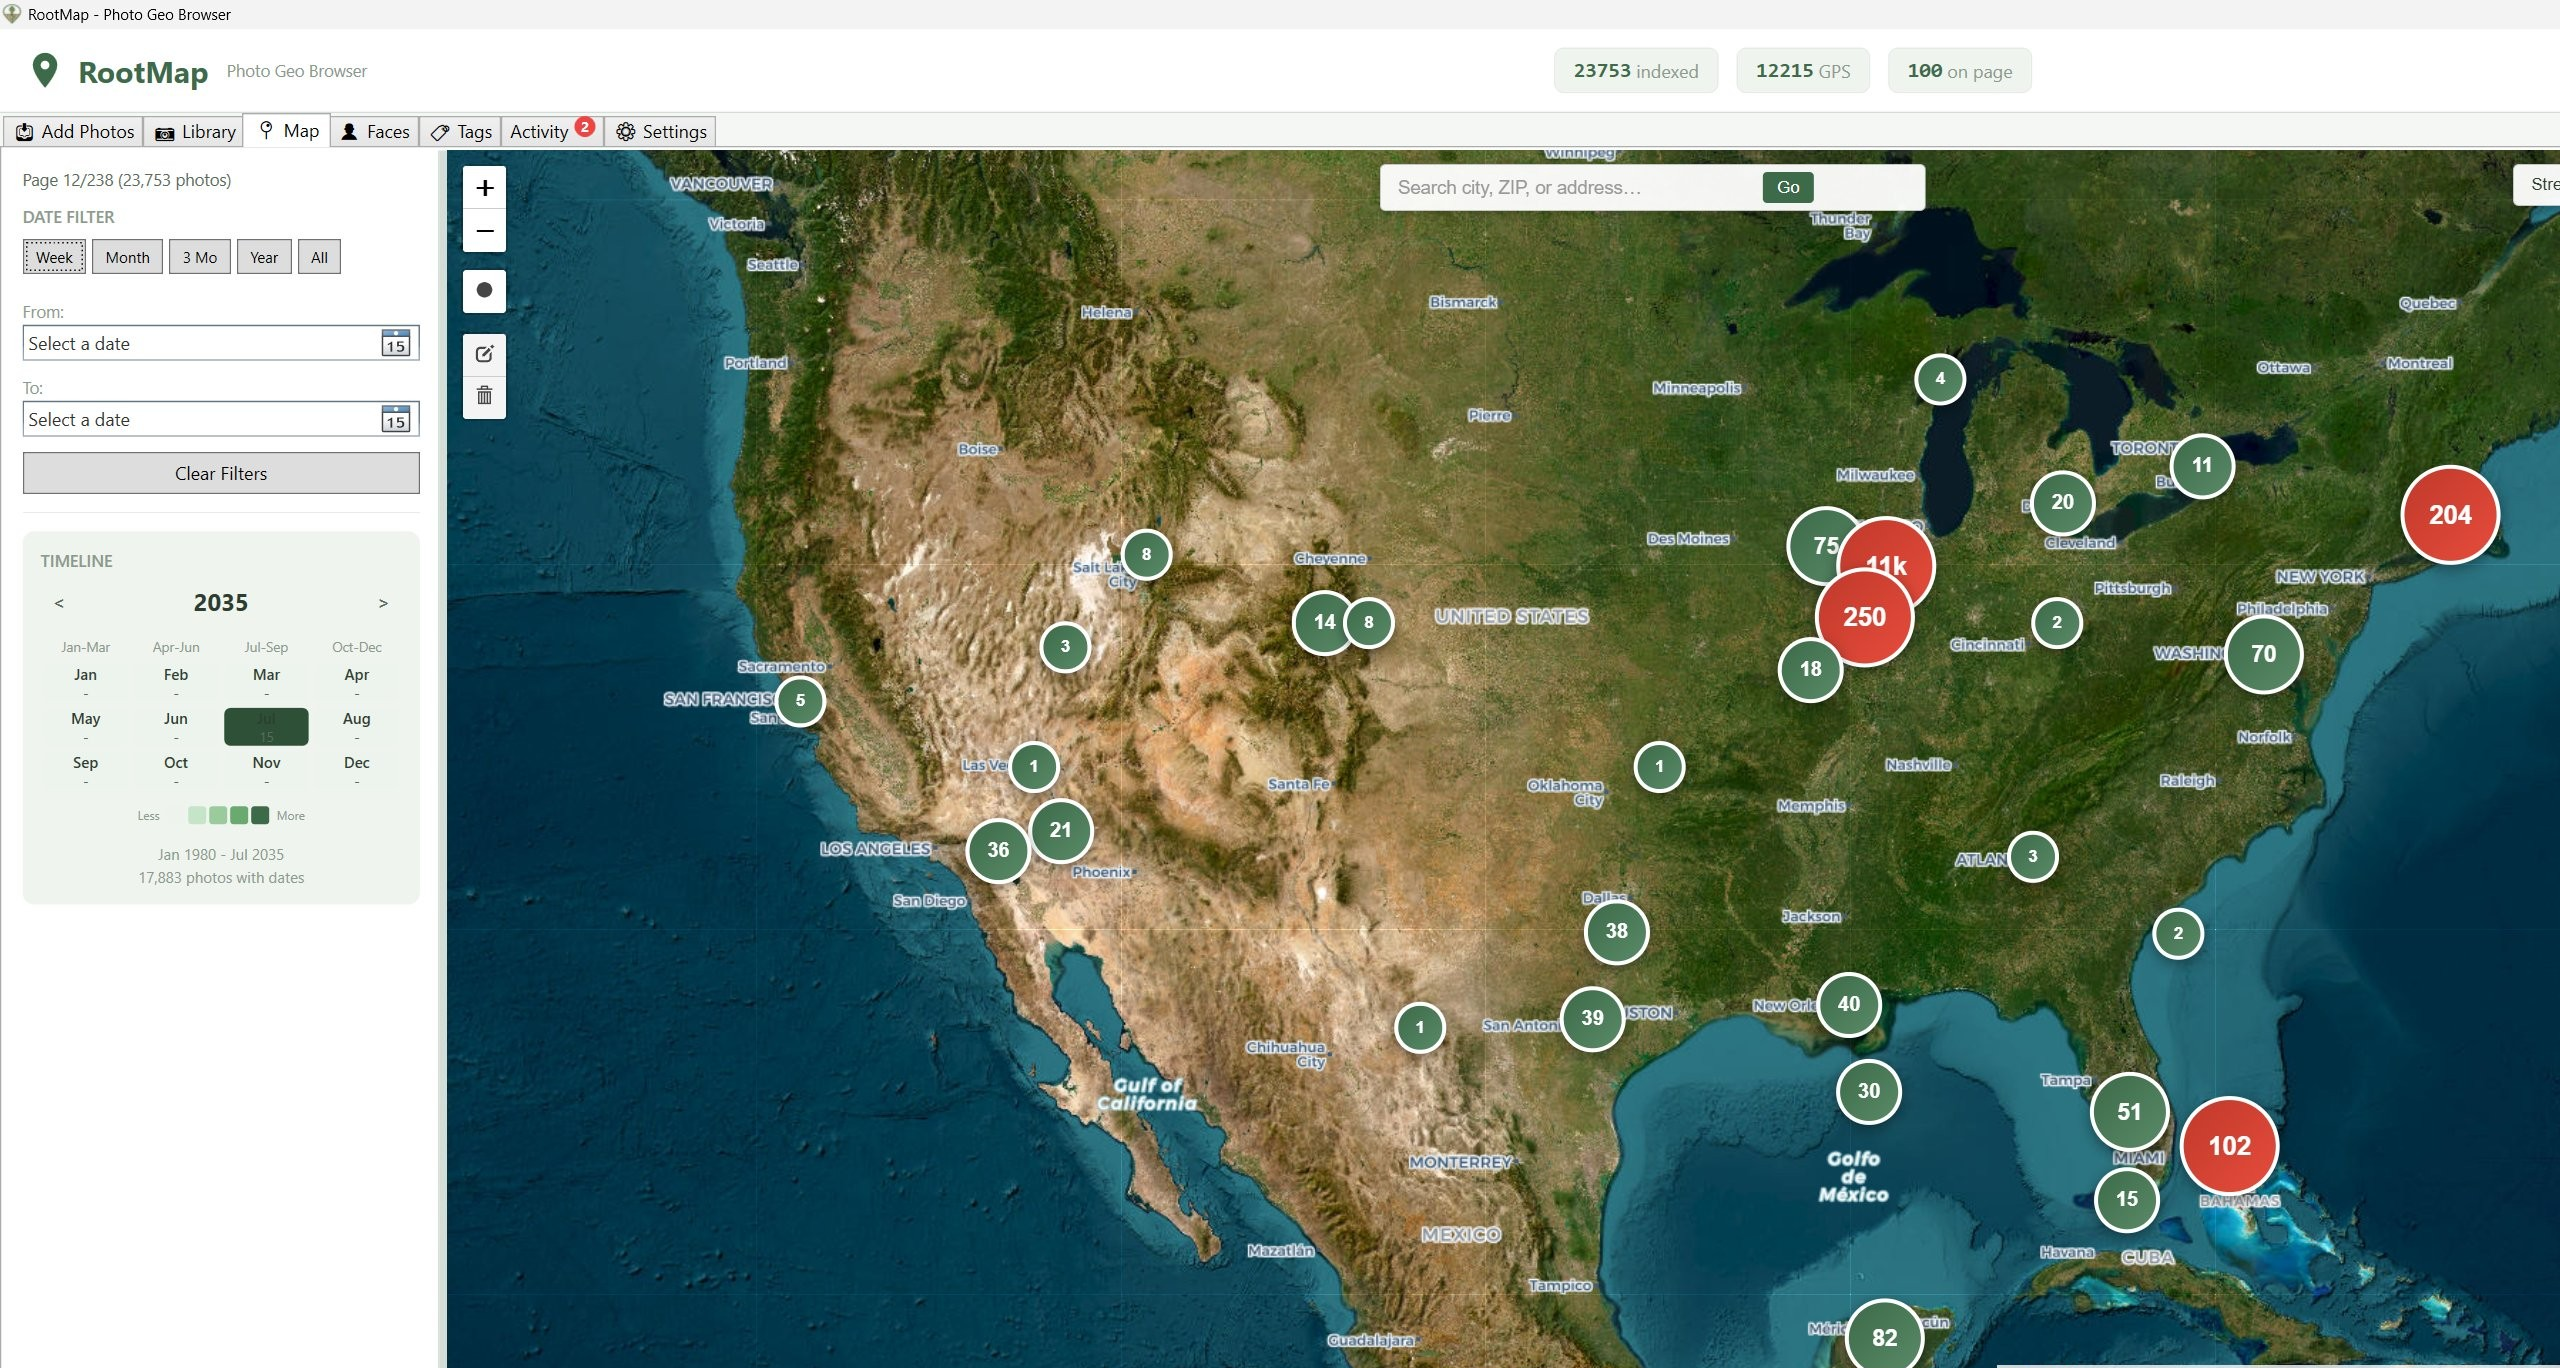2560x1368 pixels.
Task: Select Mar in the timeline grid
Action: click(266, 683)
